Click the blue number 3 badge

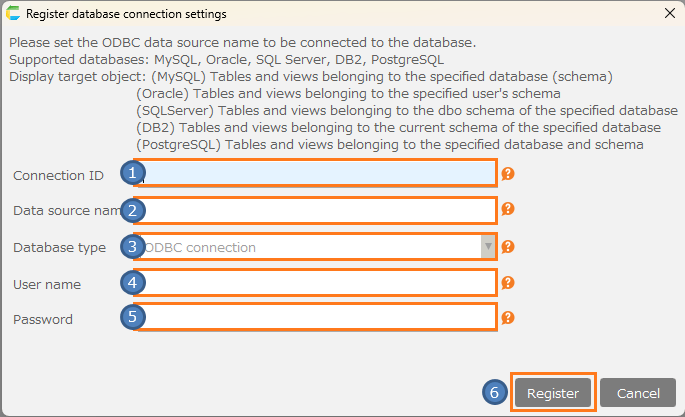coord(134,246)
